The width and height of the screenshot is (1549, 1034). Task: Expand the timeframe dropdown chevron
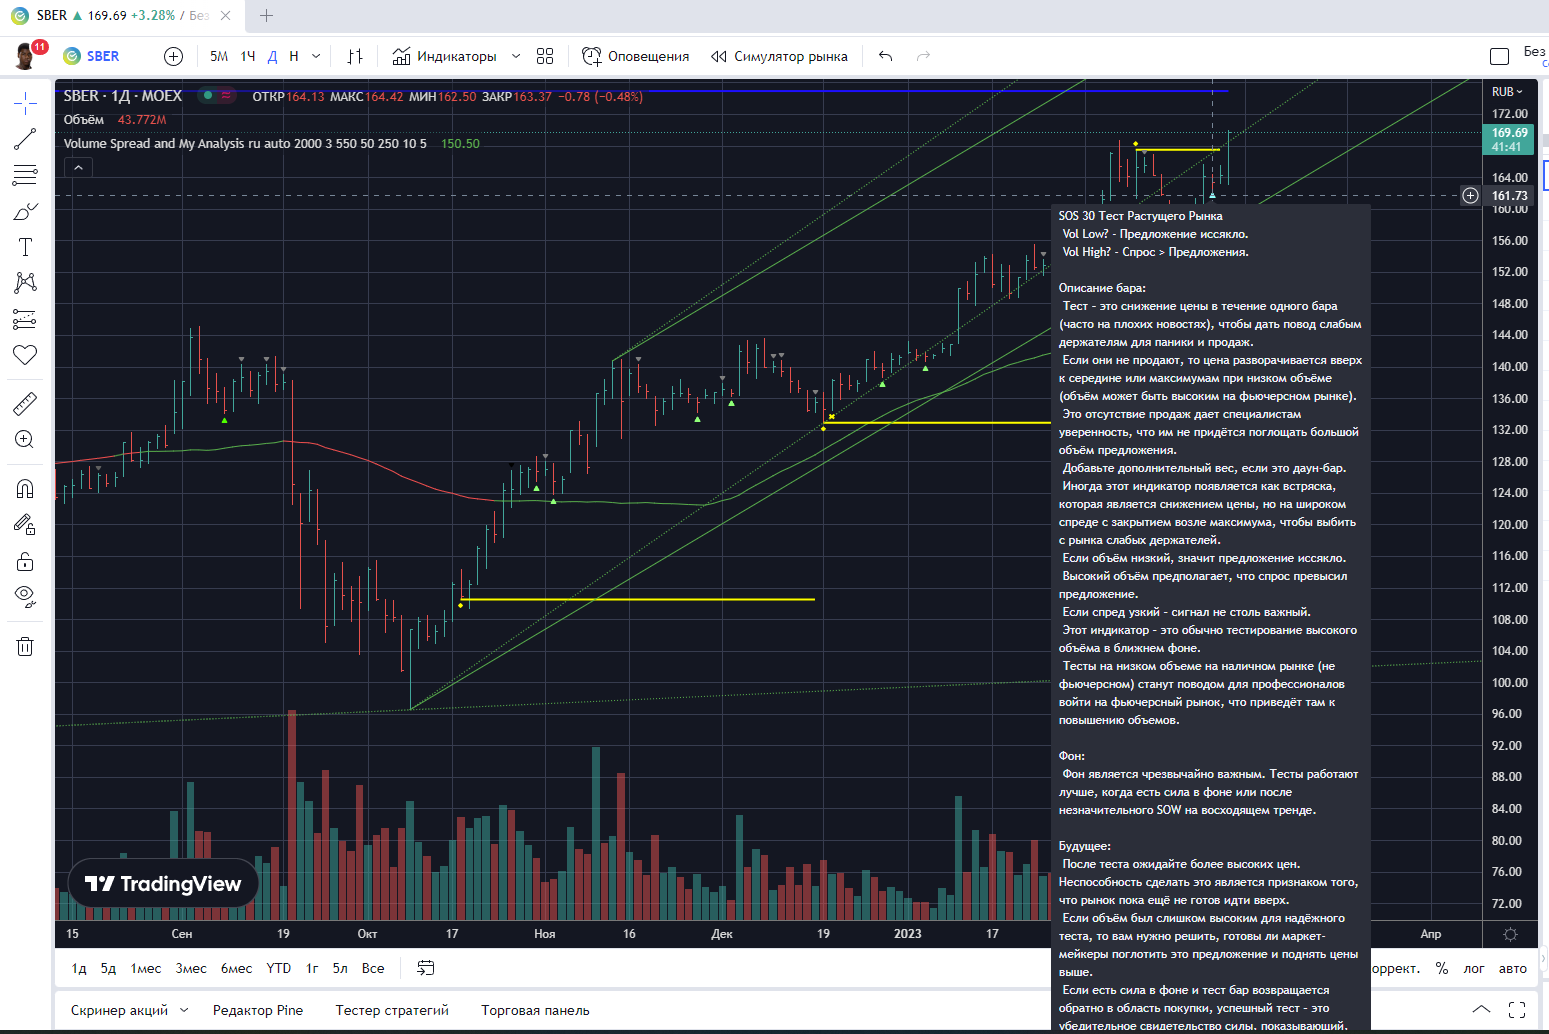coord(316,56)
